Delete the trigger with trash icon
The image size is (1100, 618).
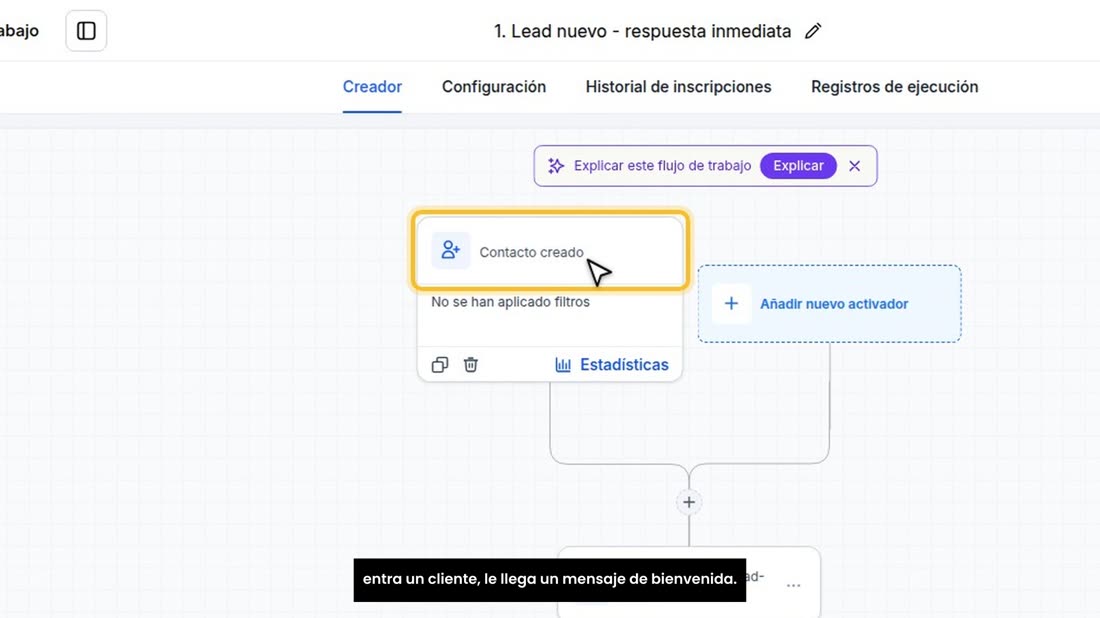coord(471,365)
